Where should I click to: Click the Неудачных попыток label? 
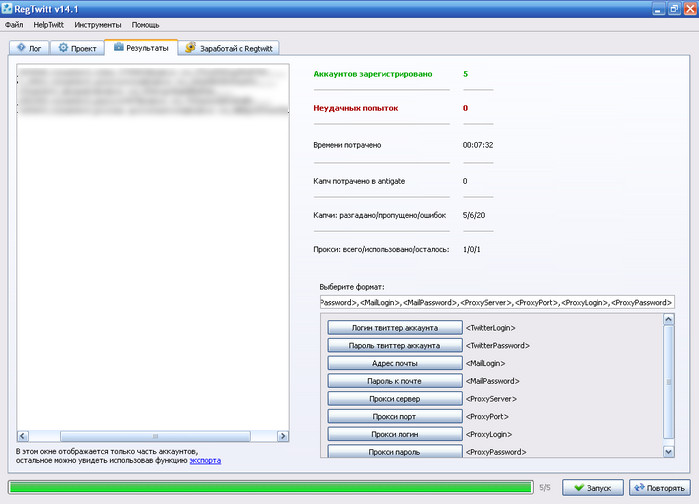coord(356,108)
